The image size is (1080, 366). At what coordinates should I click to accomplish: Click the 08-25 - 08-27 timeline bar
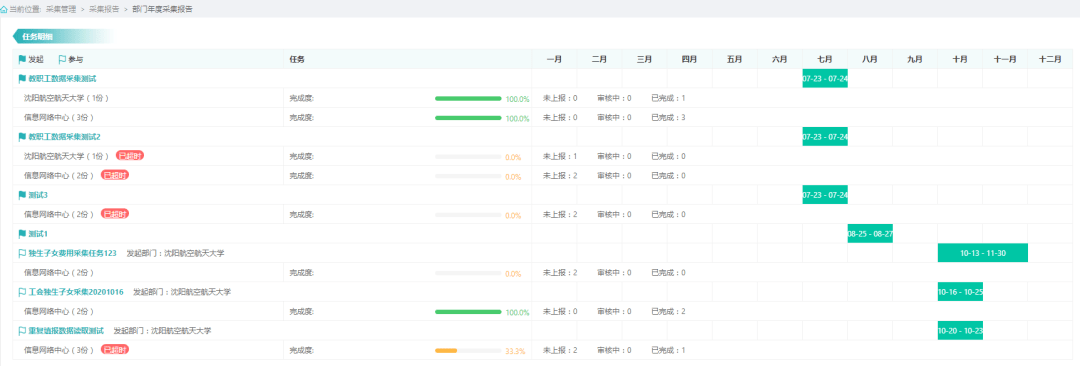[x=870, y=234]
